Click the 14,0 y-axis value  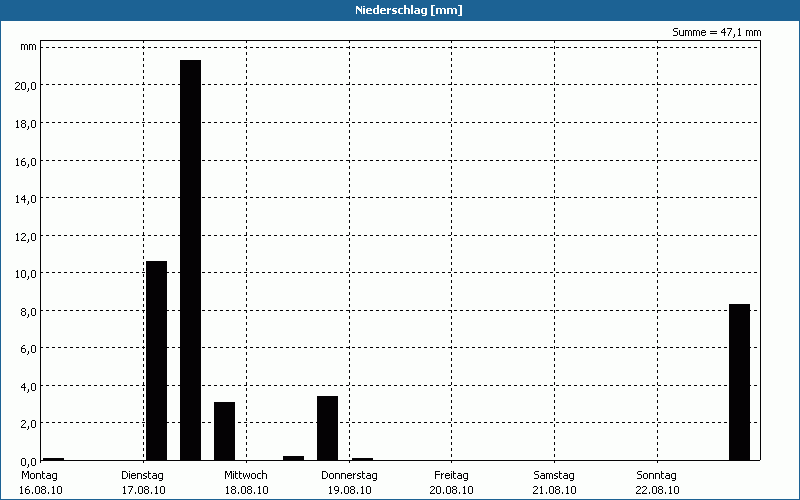click(26, 199)
